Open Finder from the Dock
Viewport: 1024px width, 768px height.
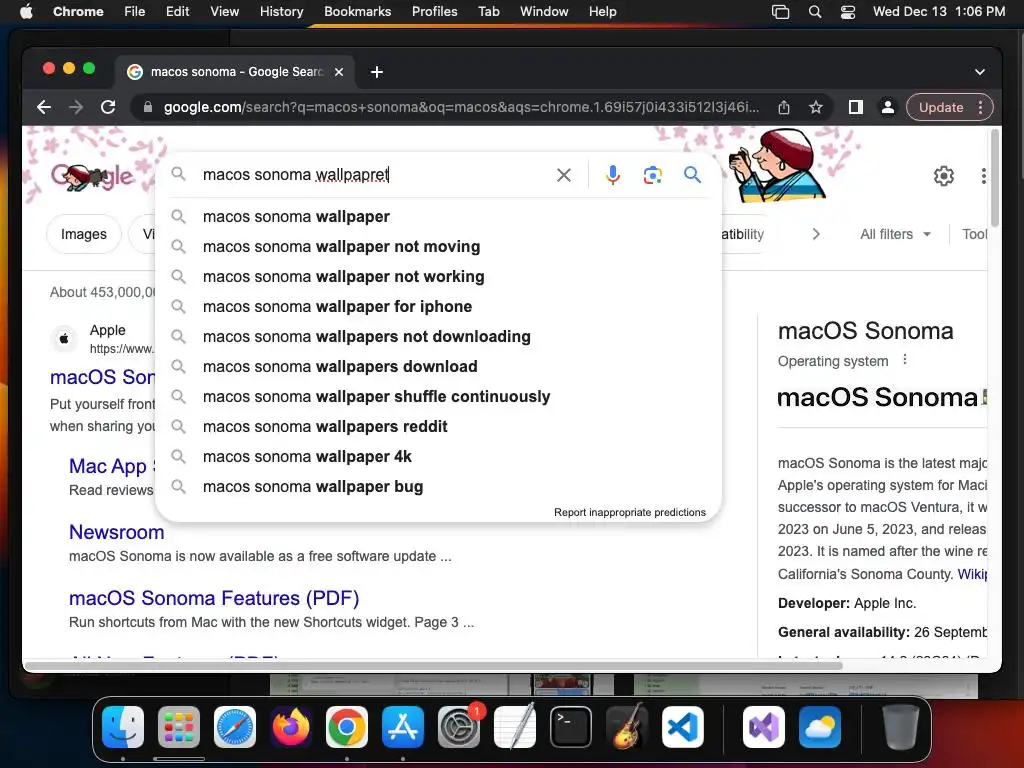(x=123, y=727)
